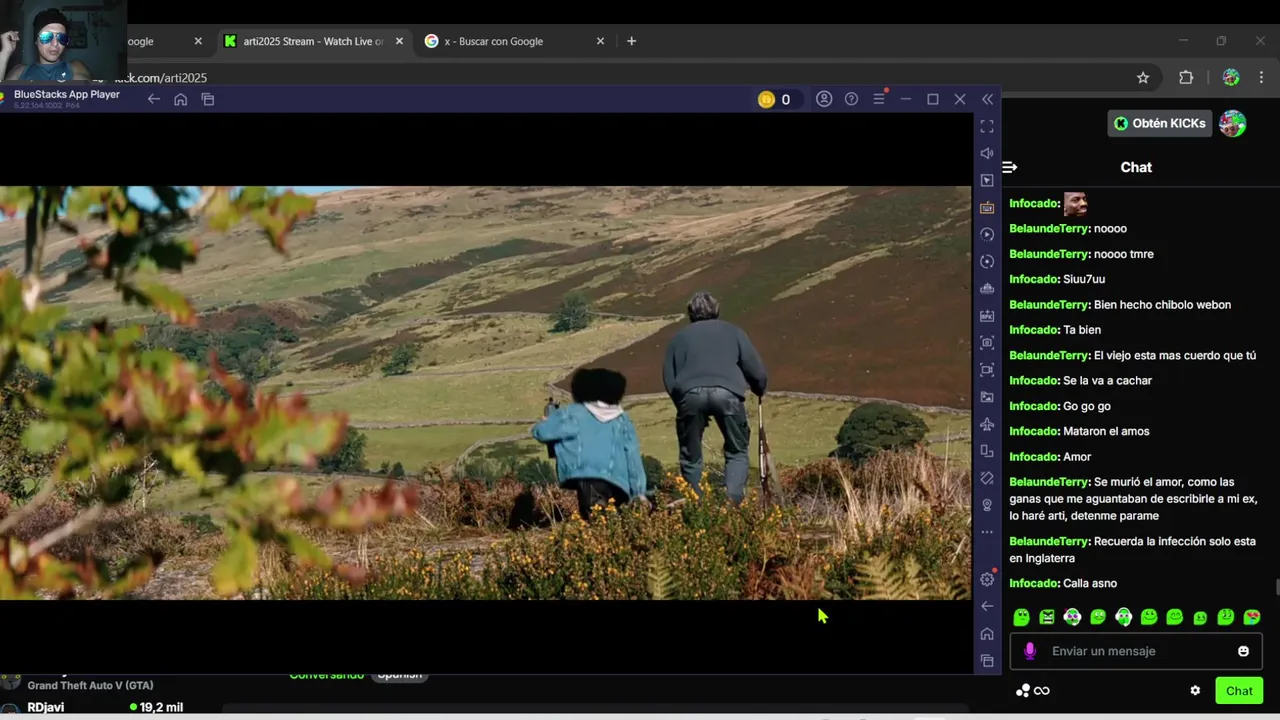Click the install APK icon in BlueStacks sidebar
The height and width of the screenshot is (720, 1280).
coord(987,315)
